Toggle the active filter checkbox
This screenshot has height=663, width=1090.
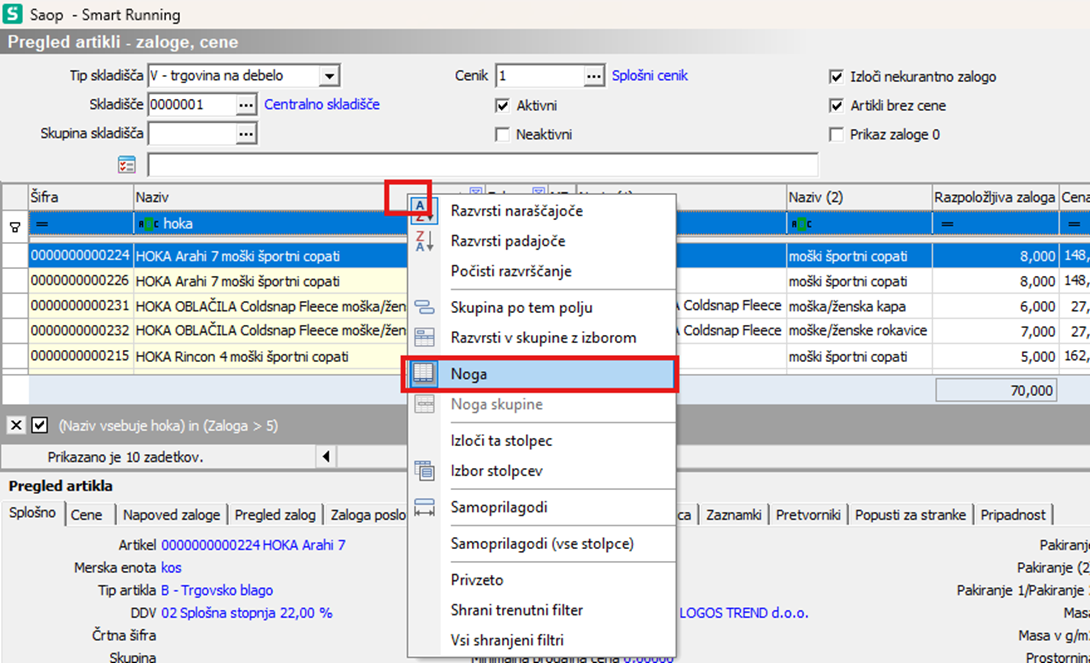coord(40,425)
